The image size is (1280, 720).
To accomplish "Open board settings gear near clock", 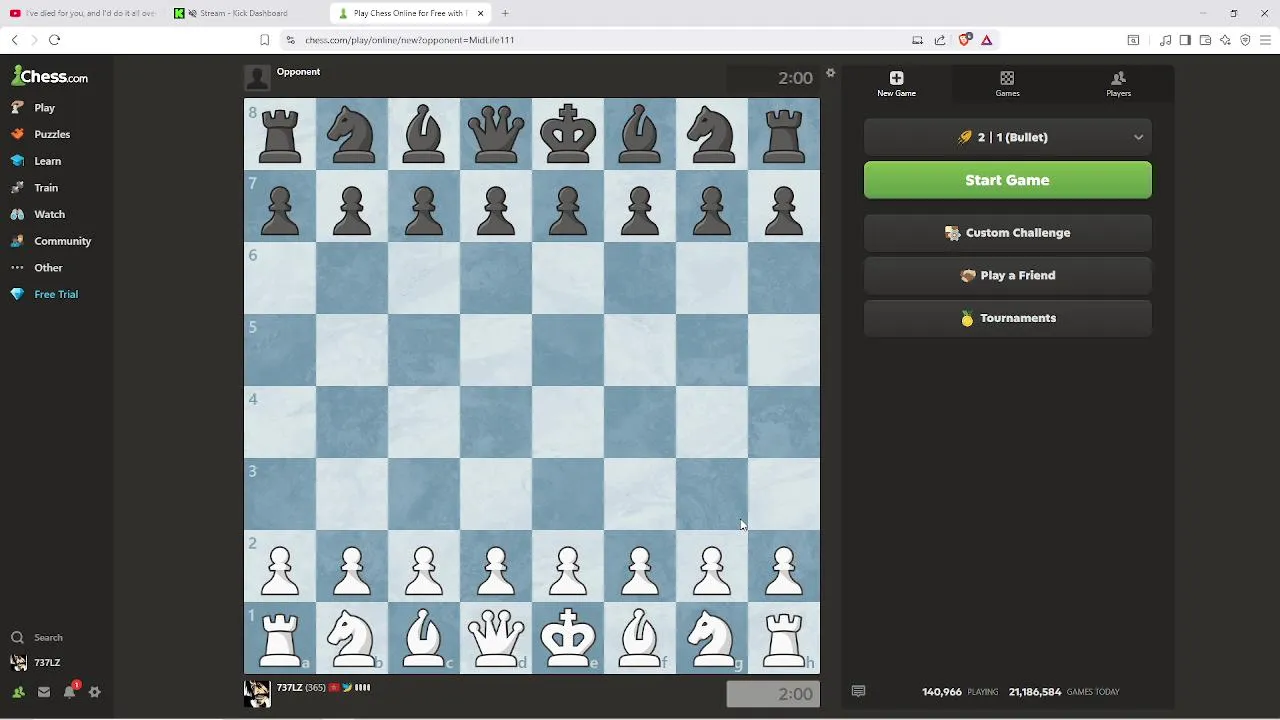I will pos(830,73).
